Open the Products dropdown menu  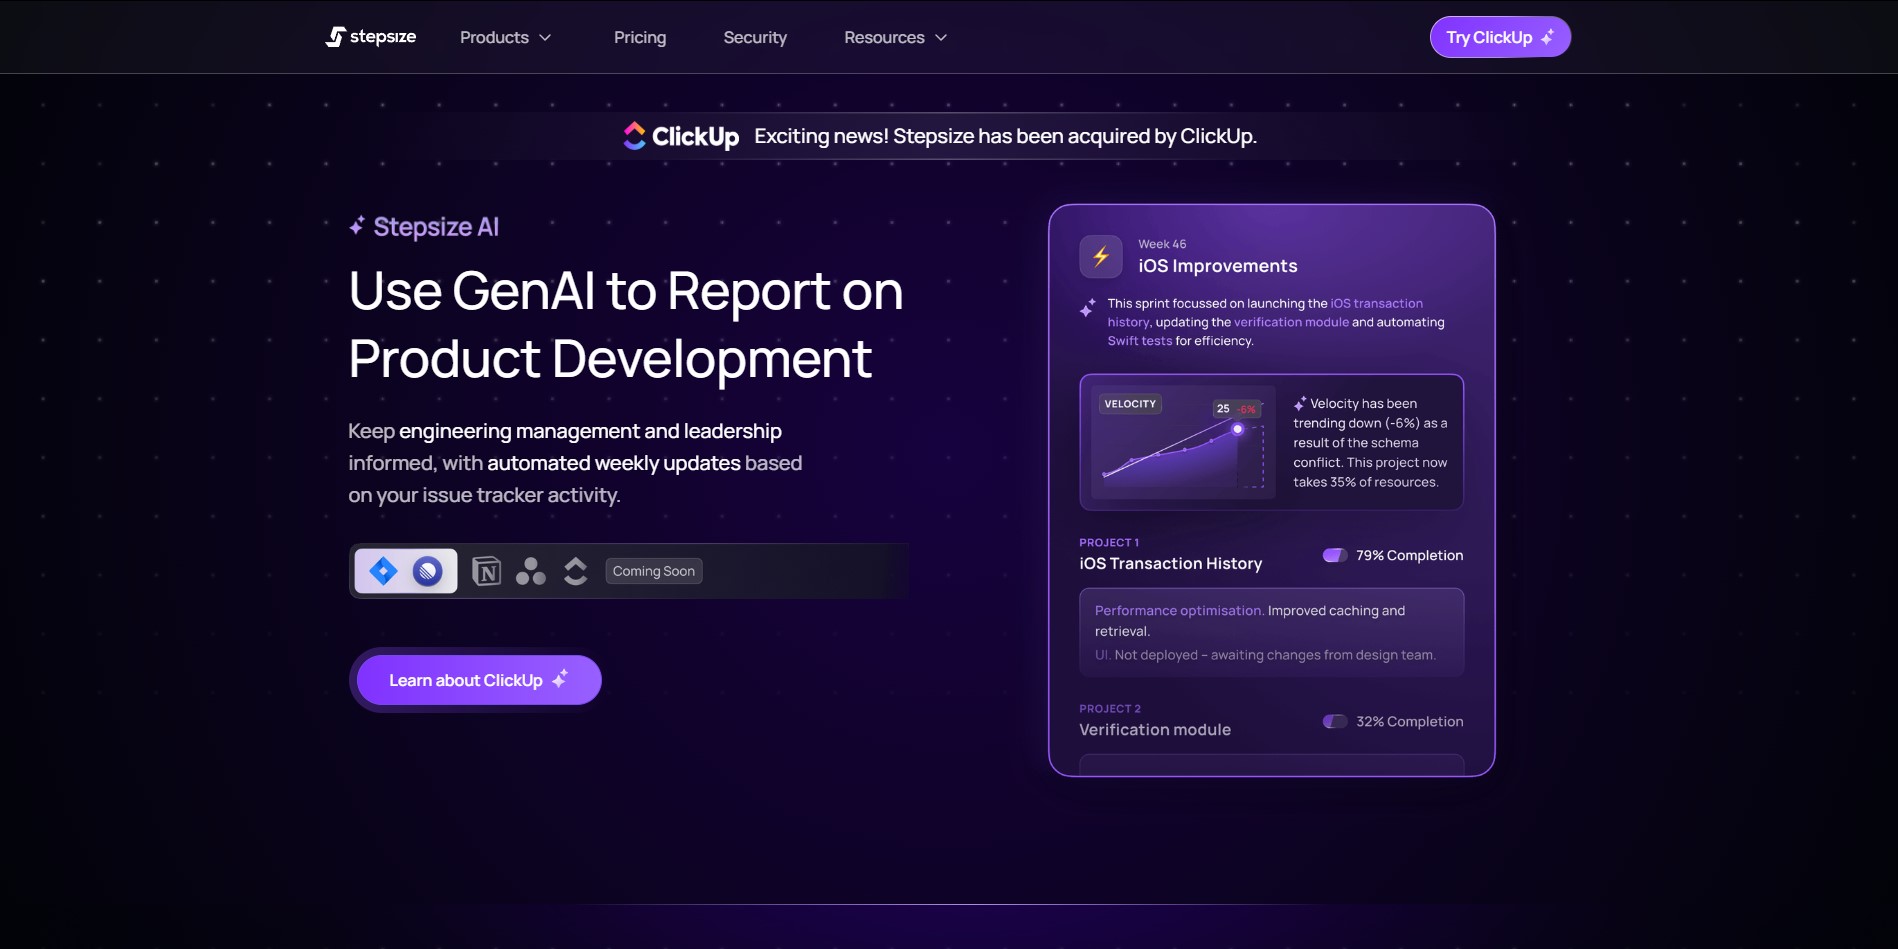coord(505,37)
